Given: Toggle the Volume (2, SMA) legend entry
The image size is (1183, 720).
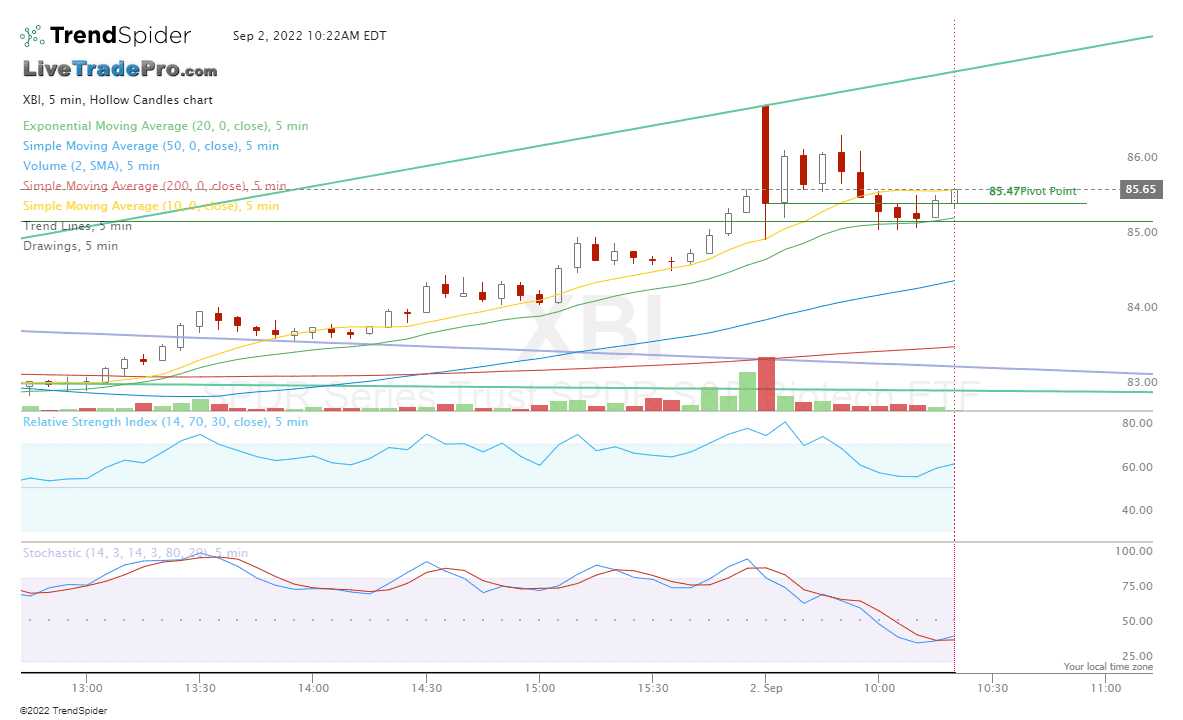Looking at the screenshot, I should 94,165.
